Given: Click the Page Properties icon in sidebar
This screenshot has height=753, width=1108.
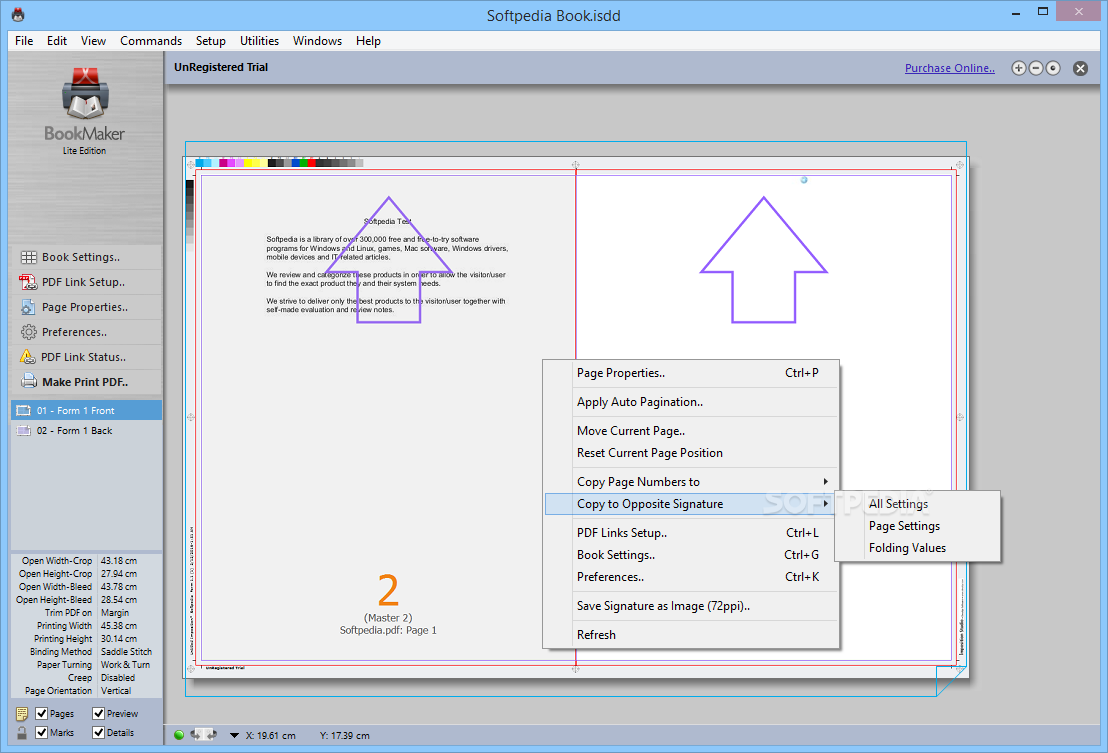Looking at the screenshot, I should click(x=28, y=307).
